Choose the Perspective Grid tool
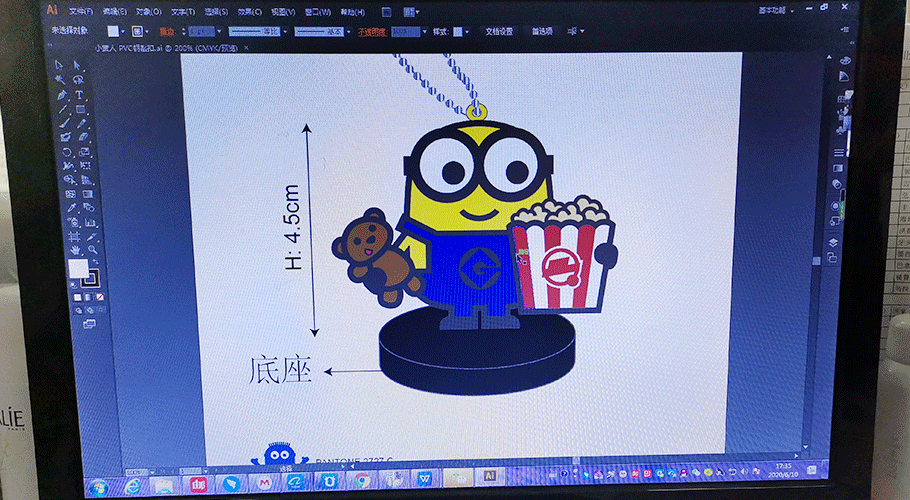This screenshot has width=910, height=500. pos(86,180)
